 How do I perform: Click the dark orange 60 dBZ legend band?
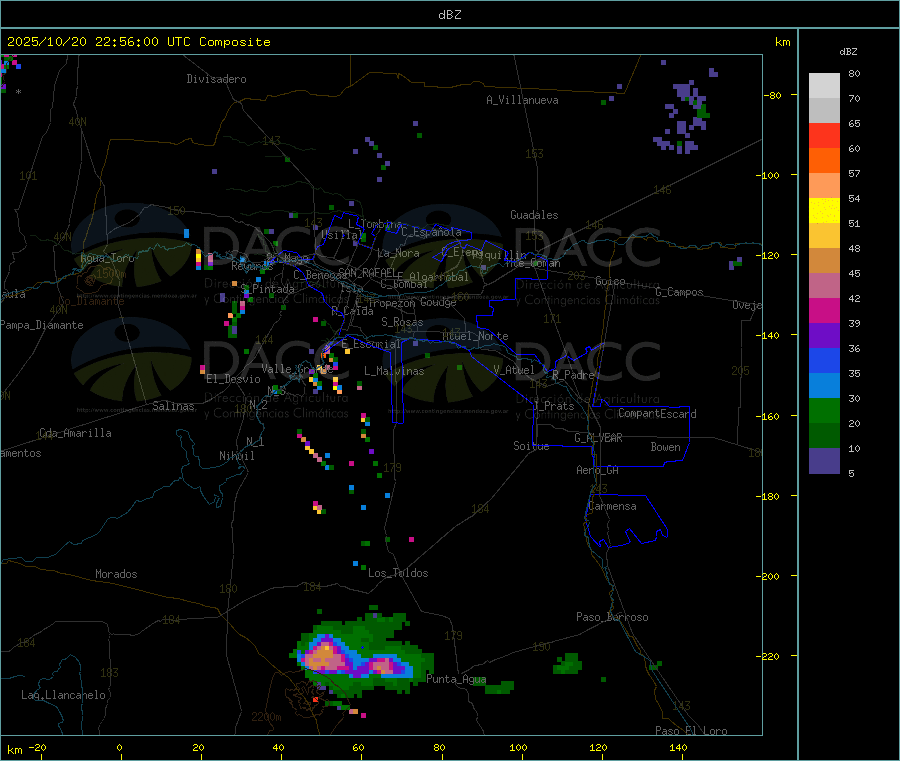click(824, 161)
